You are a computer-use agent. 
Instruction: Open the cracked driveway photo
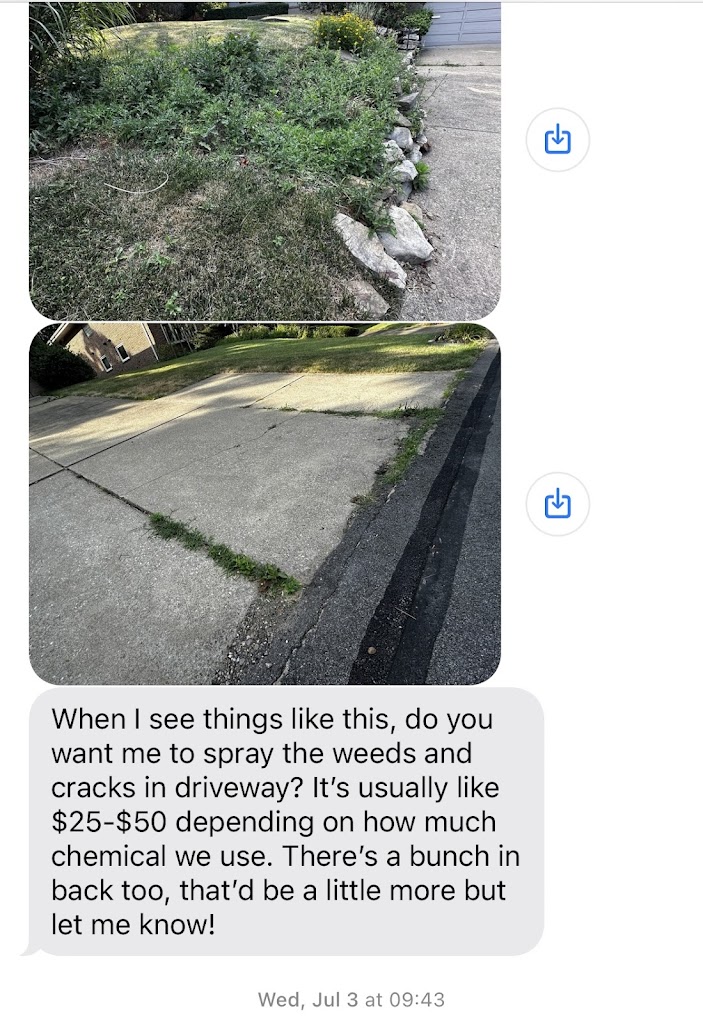265,504
